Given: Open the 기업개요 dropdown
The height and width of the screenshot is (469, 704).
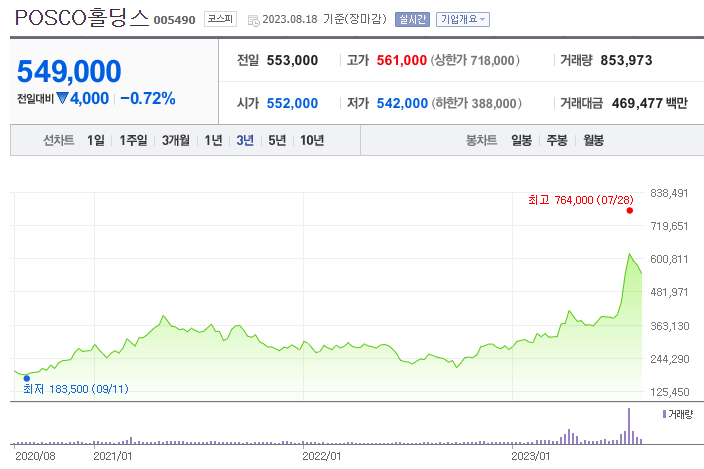Looking at the screenshot, I should click(x=462, y=19).
